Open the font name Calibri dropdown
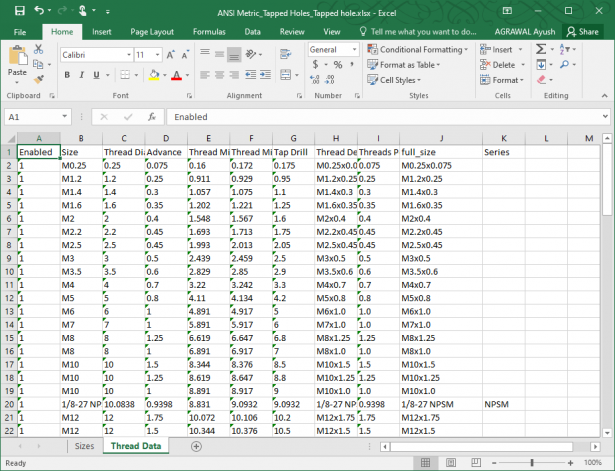 tap(128, 54)
